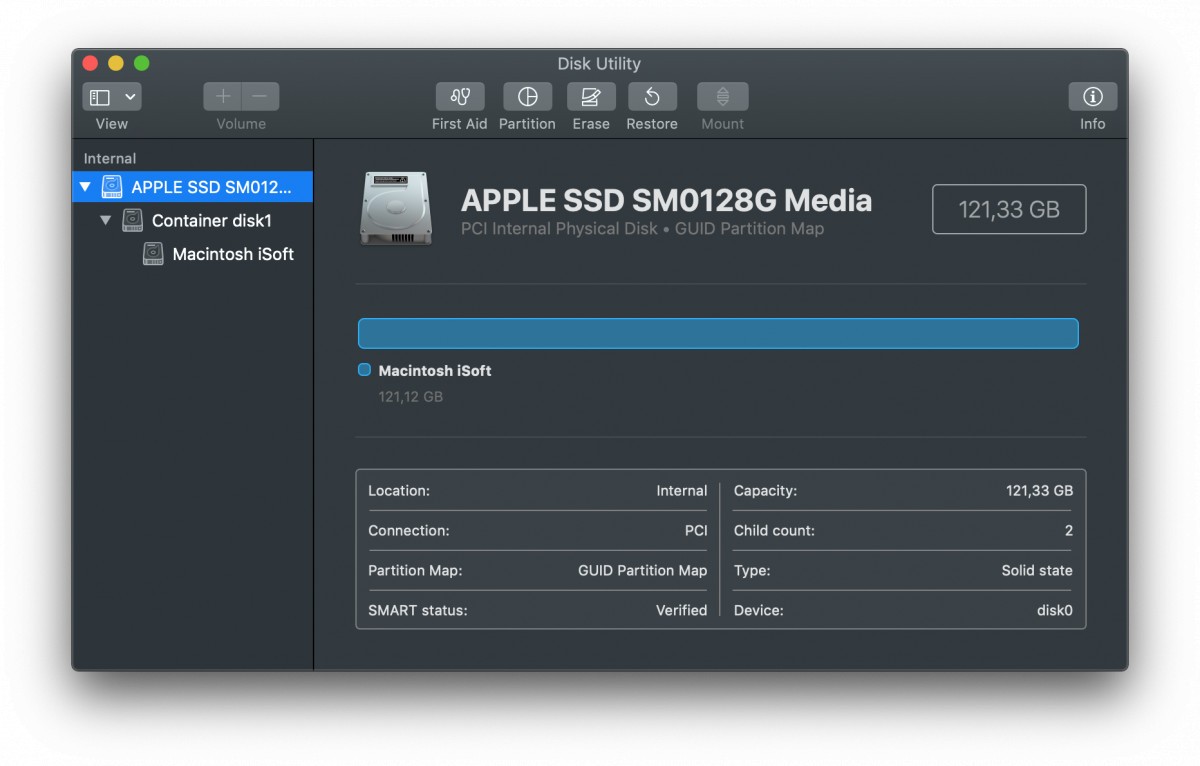Image resolution: width=1200 pixels, height=766 pixels.
Task: Click the SMART status Verified value
Action: (x=681, y=610)
